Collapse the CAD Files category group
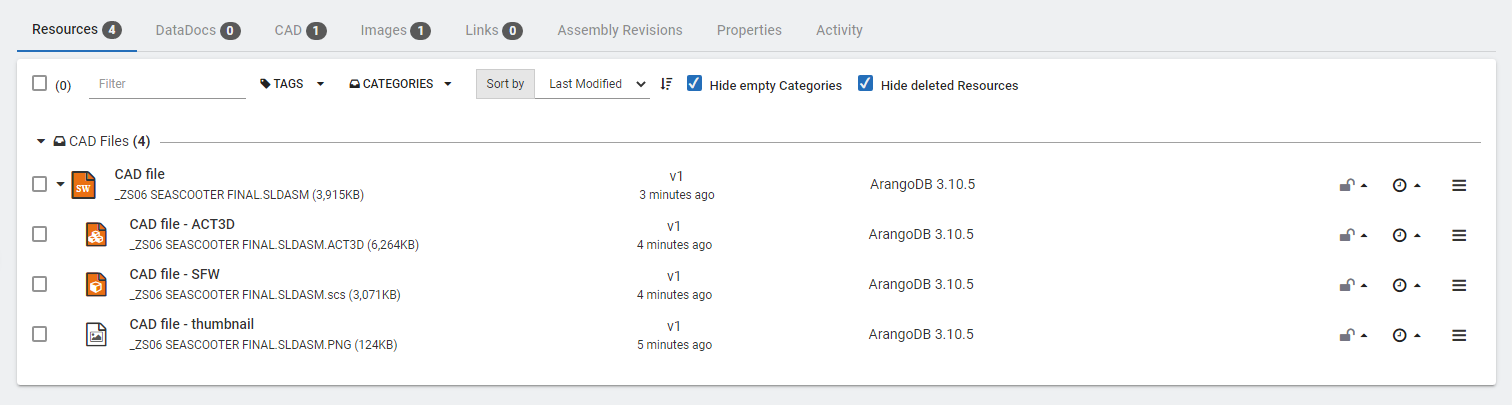 (x=41, y=142)
